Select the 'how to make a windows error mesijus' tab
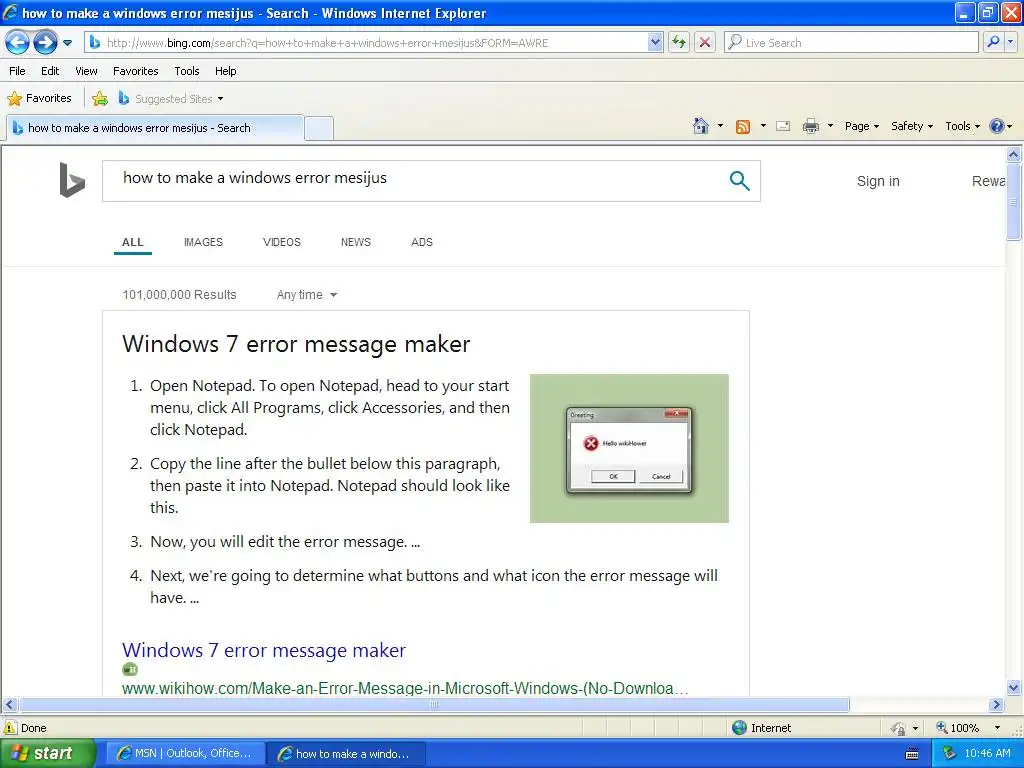Screen dimensions: 1024x768 point(155,128)
